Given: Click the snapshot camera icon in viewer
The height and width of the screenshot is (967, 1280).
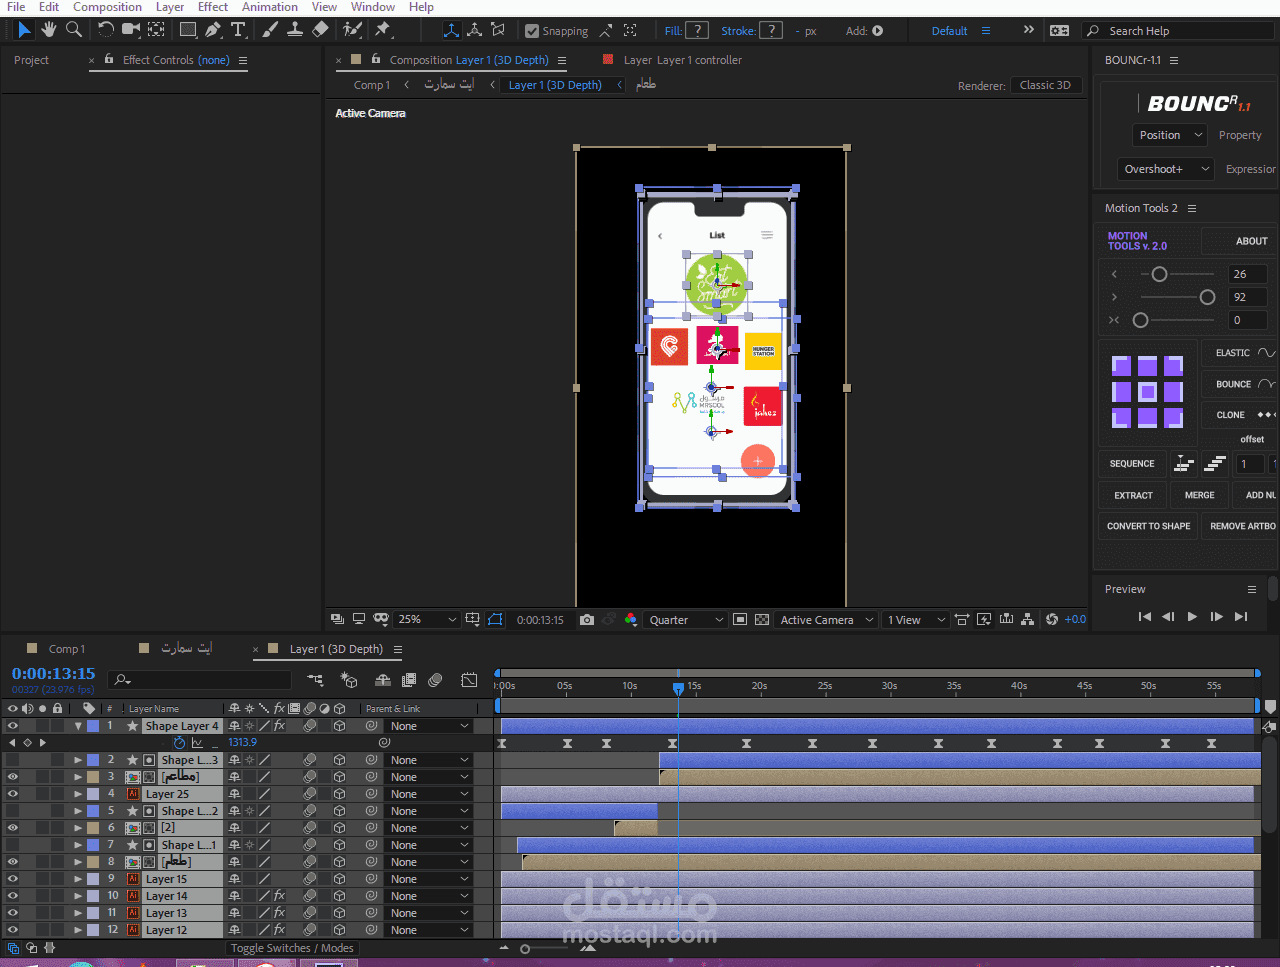Looking at the screenshot, I should click(587, 620).
